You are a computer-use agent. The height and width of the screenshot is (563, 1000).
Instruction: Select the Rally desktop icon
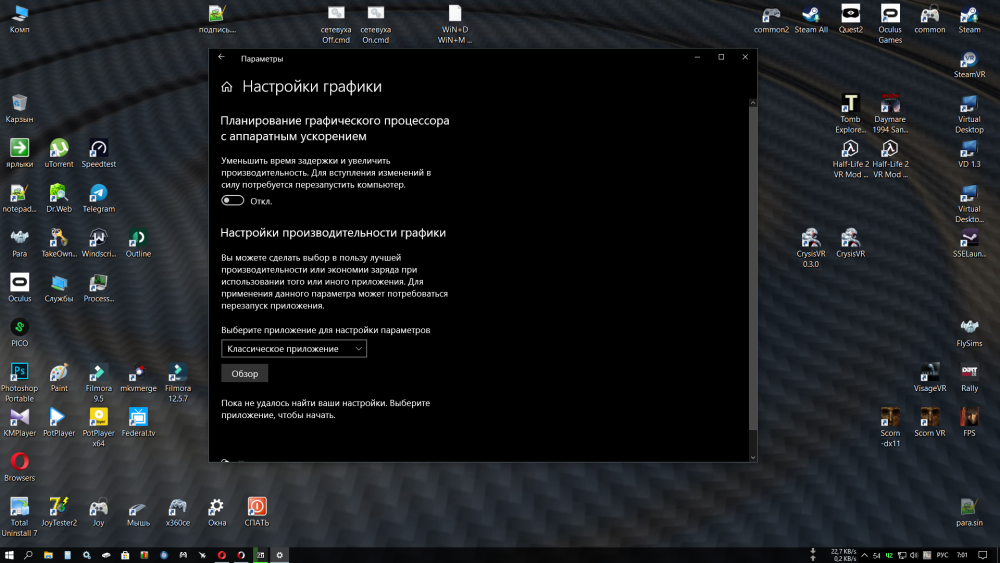(969, 377)
